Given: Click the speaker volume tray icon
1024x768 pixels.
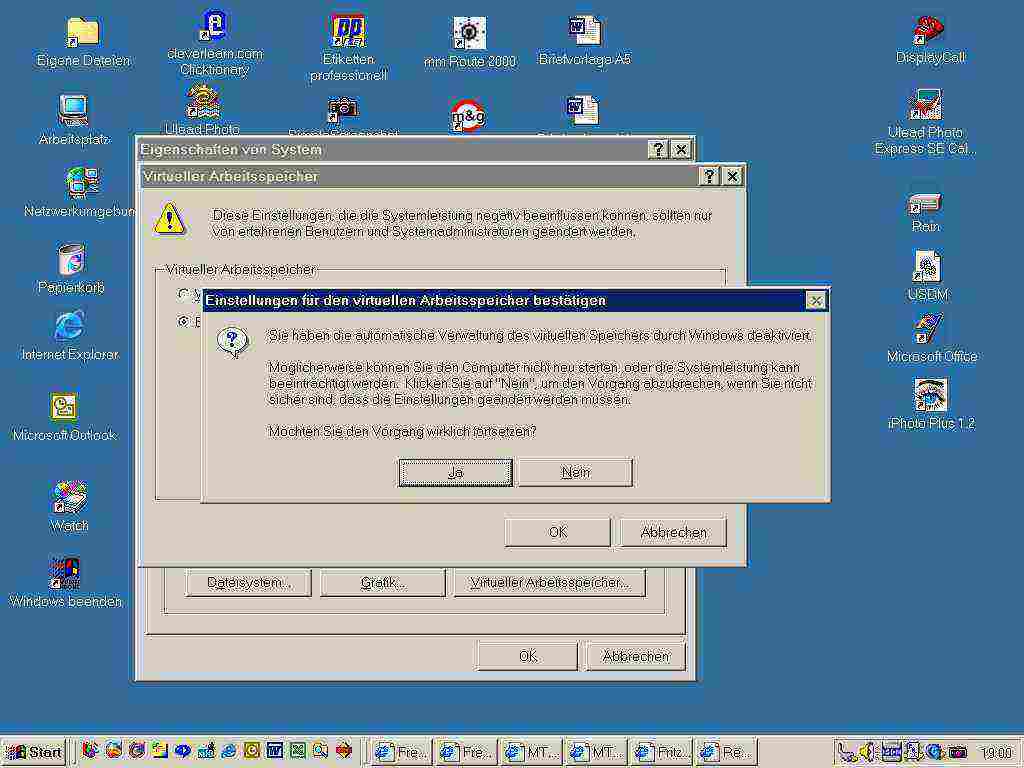Looking at the screenshot, I should (867, 752).
